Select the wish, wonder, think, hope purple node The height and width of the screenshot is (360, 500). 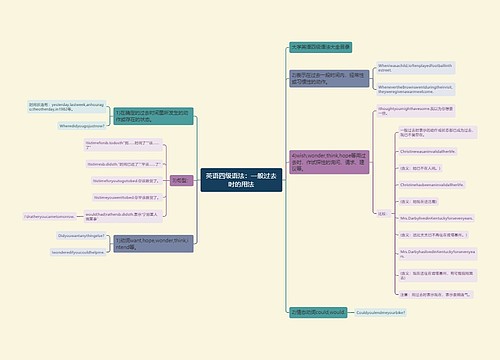[329, 162]
